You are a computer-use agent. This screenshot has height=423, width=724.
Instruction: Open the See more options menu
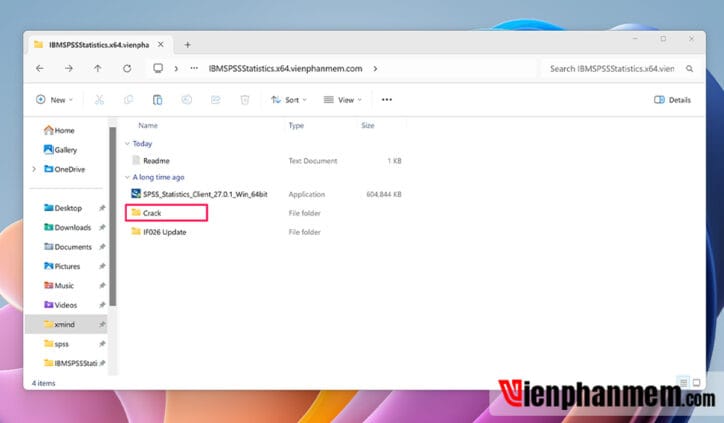(386, 100)
